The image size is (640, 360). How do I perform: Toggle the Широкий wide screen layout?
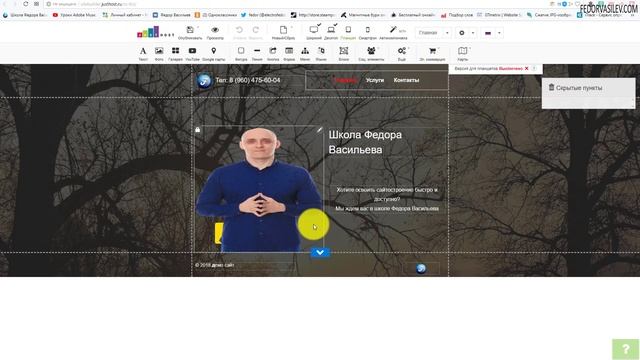(x=314, y=30)
